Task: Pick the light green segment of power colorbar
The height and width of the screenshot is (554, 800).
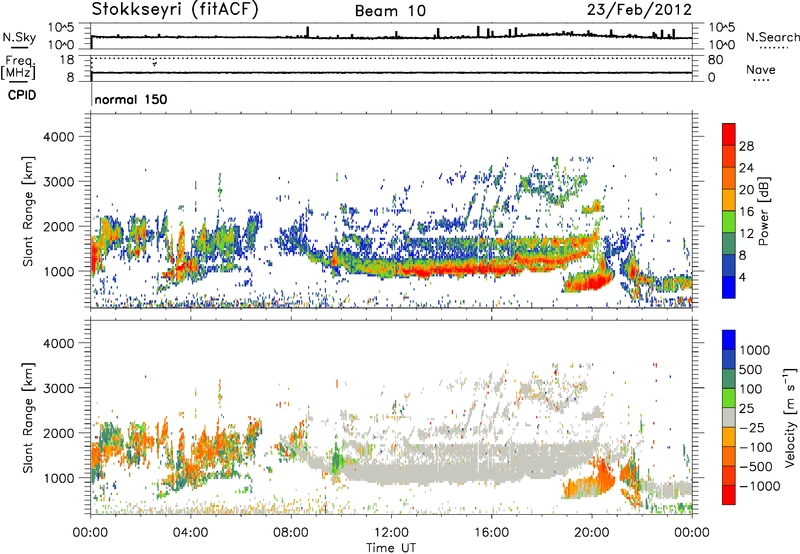Action: (729, 221)
